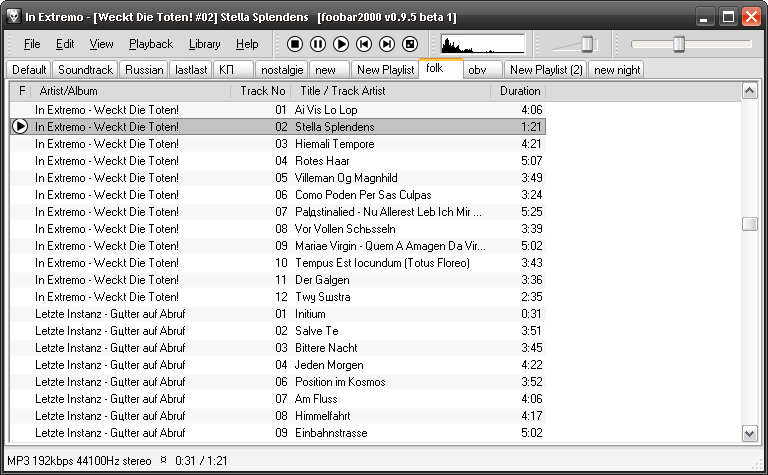This screenshot has width=768, height=475.
Task: Click the Play button in toolbar
Action: point(341,45)
